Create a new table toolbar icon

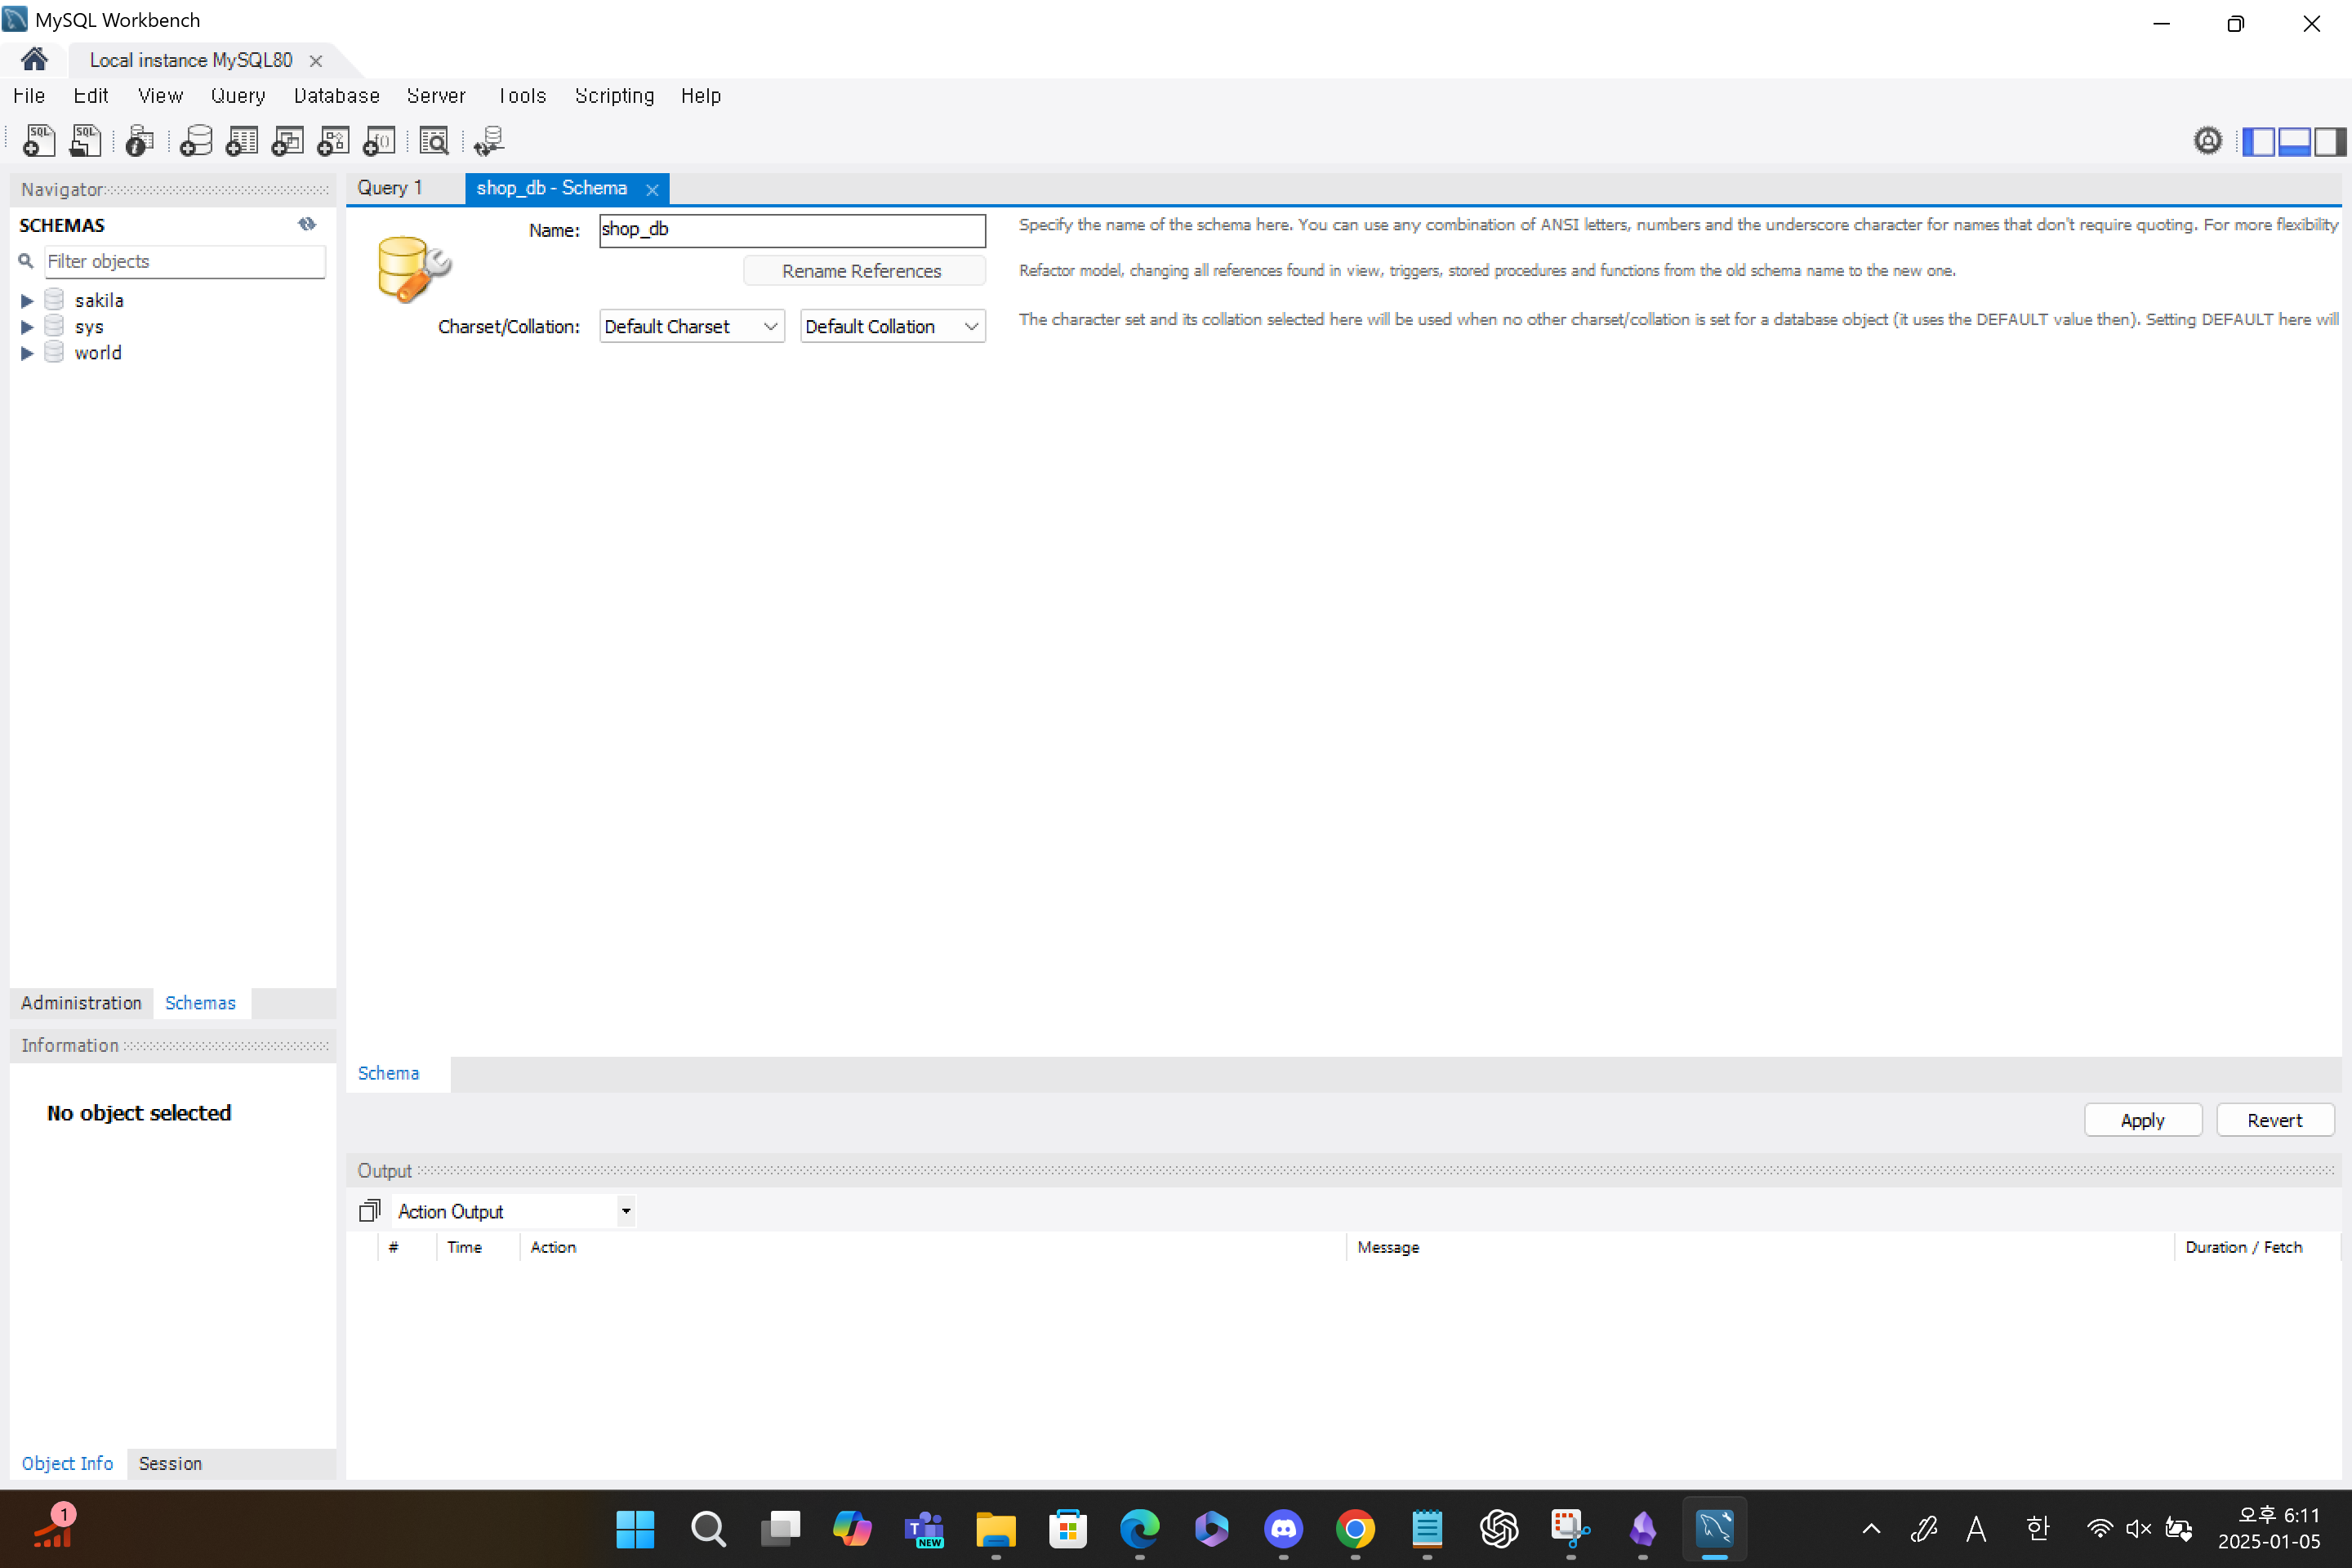(242, 141)
